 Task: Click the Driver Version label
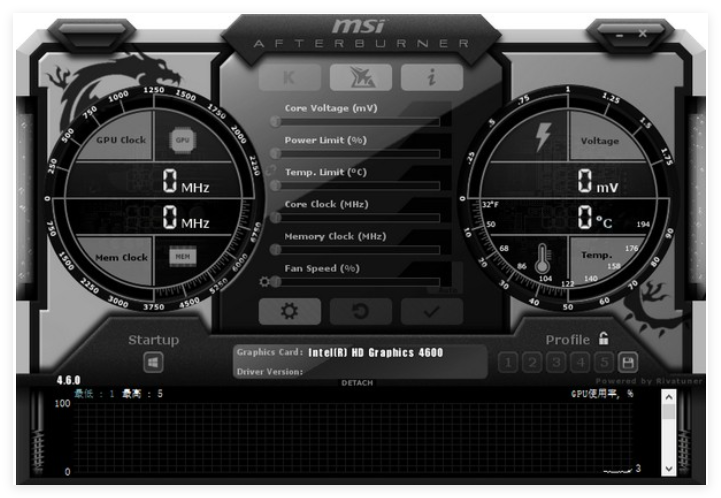270,372
